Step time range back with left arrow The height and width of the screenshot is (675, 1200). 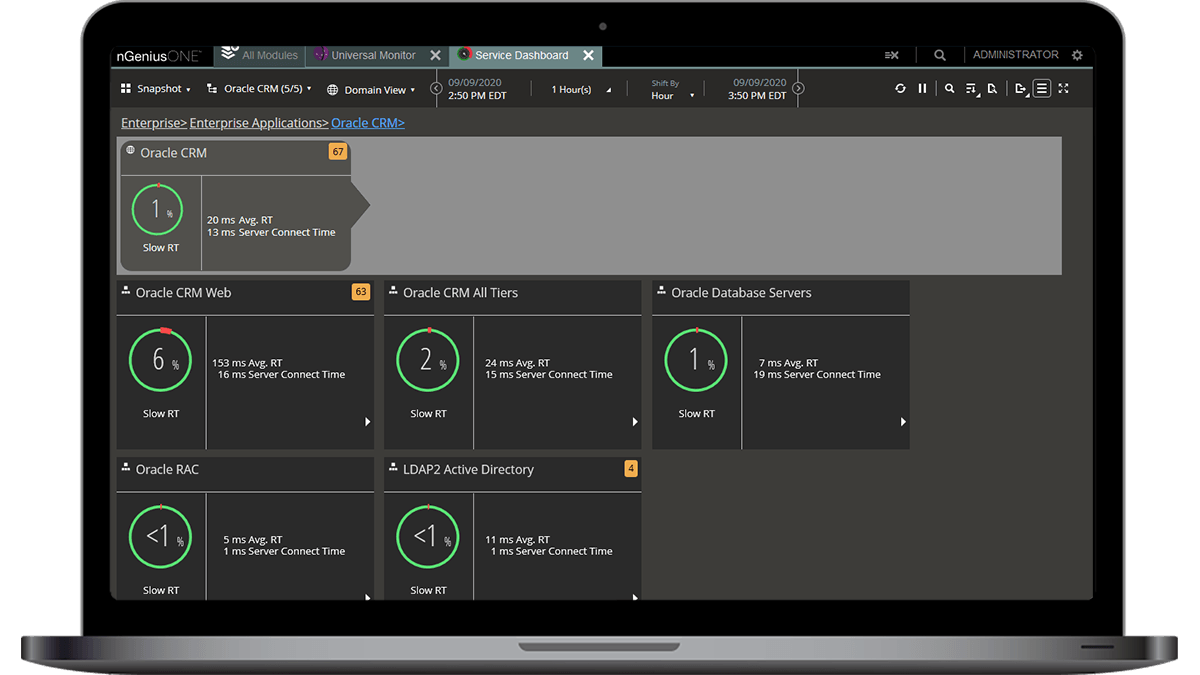[436, 89]
